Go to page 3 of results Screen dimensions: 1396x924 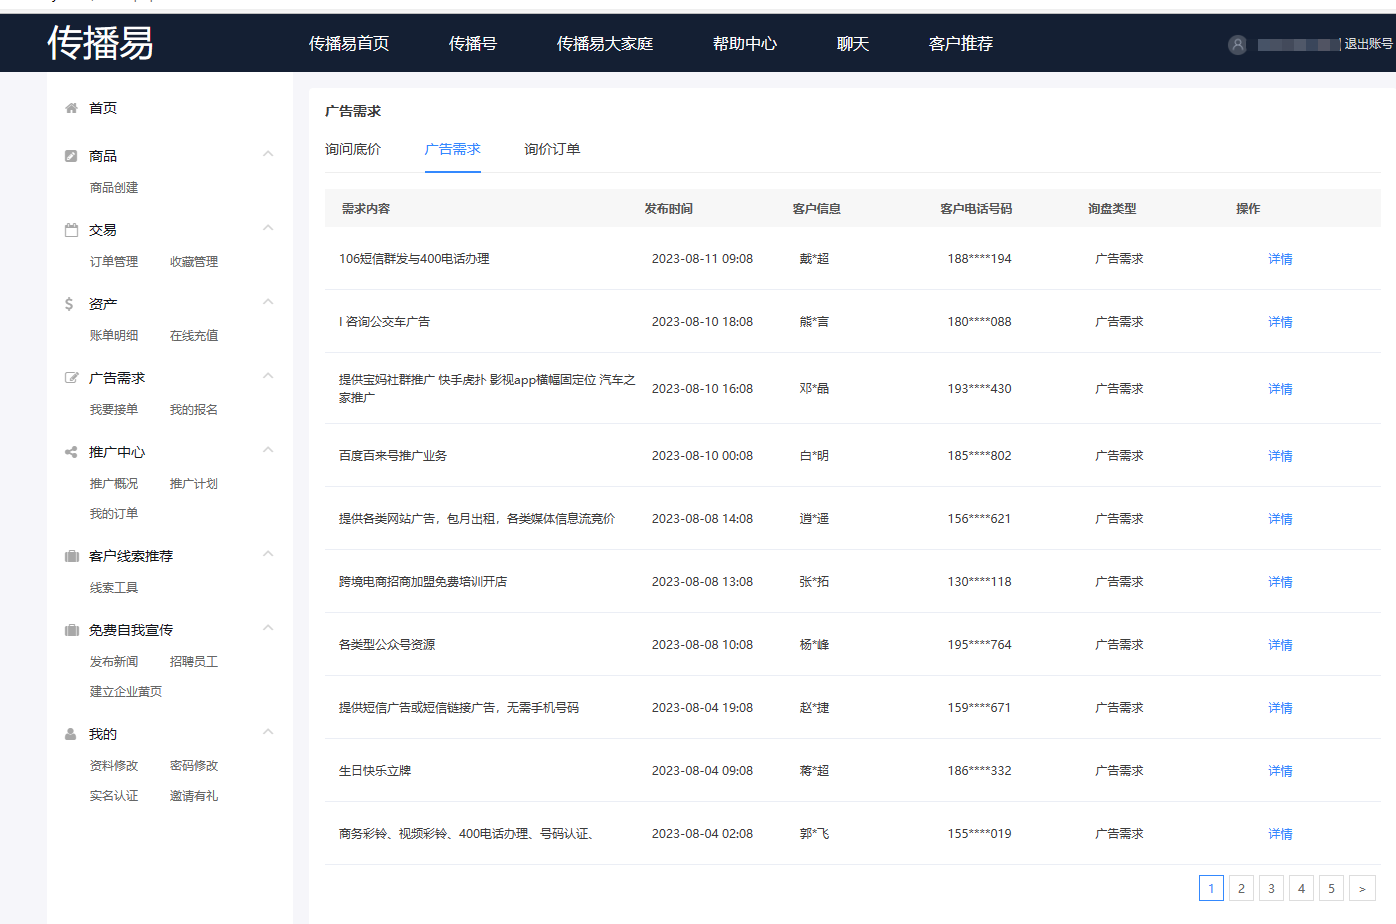click(1271, 887)
